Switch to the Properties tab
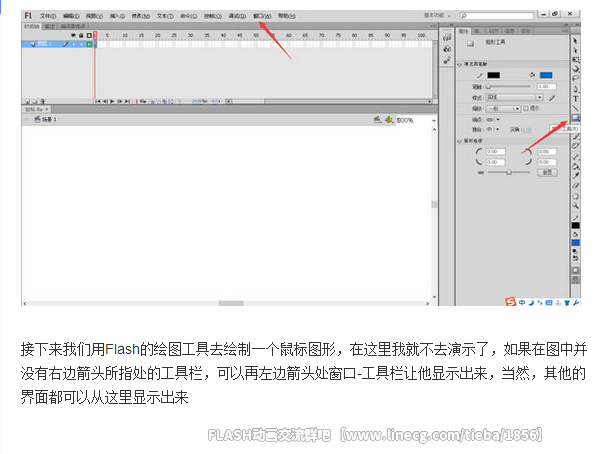The height and width of the screenshot is (454, 594). [x=464, y=30]
